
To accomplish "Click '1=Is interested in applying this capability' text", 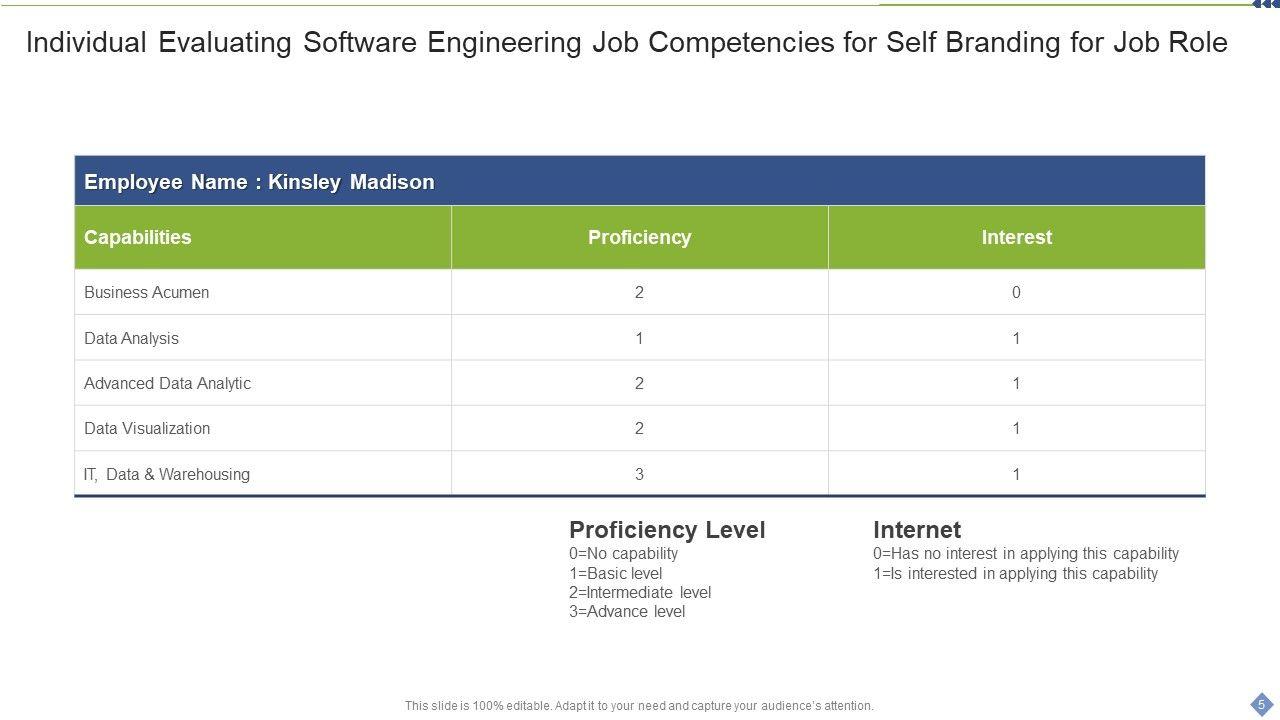I will (1015, 574).
